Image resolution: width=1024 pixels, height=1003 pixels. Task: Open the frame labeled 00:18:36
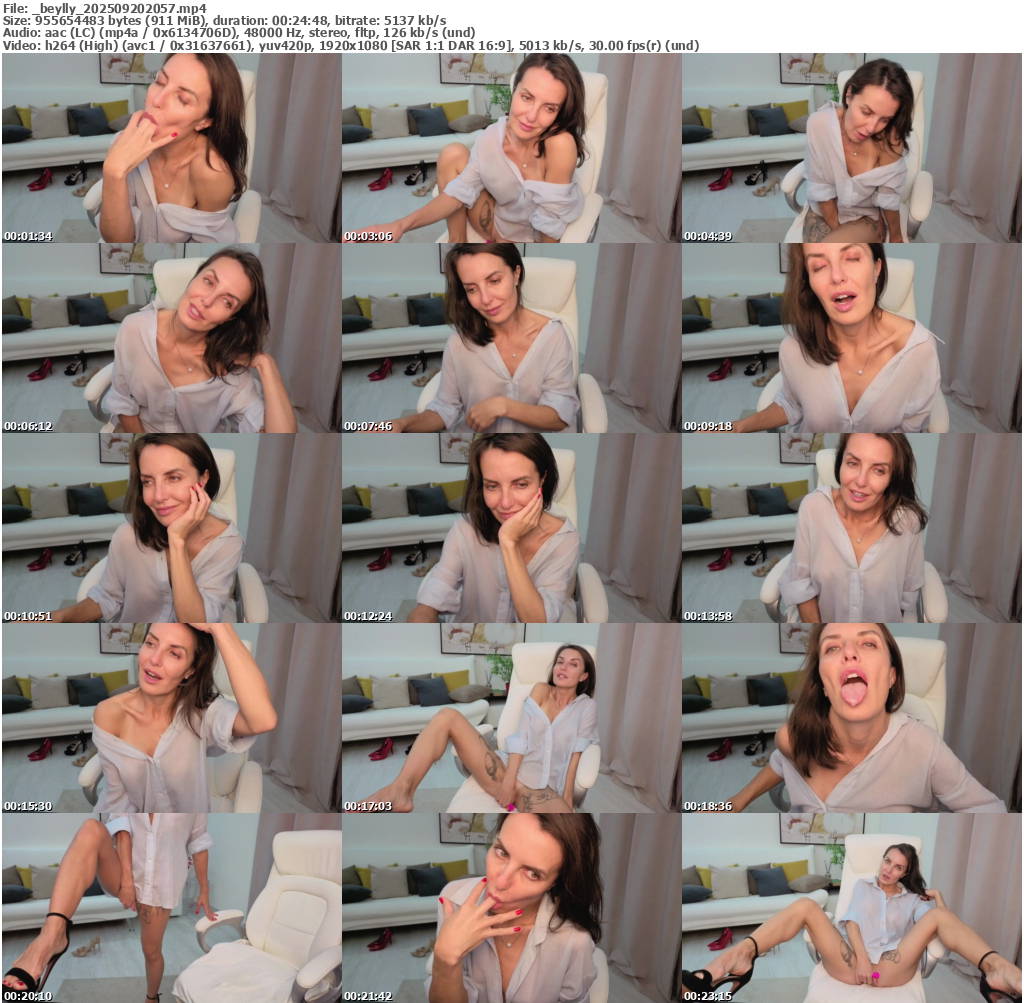[852, 718]
